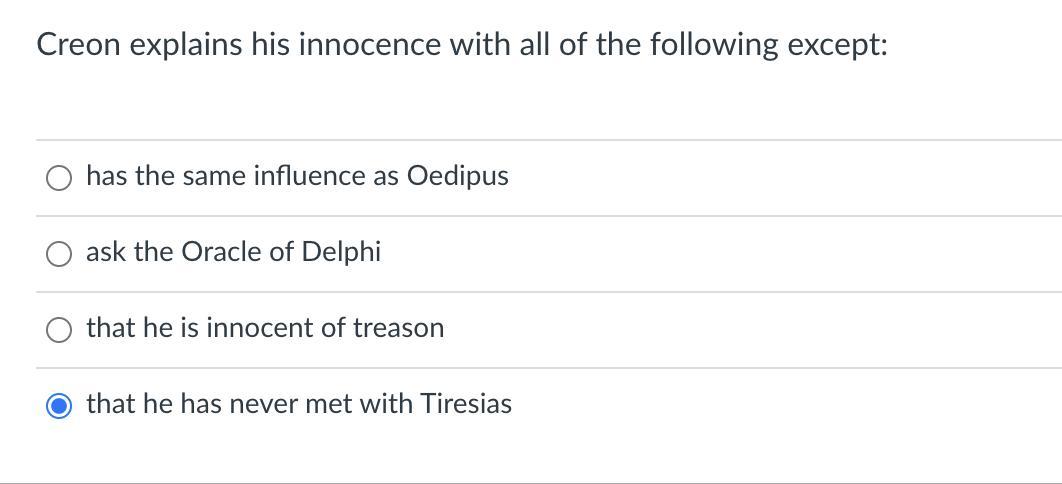The height and width of the screenshot is (484, 1062).
Task: Click the answer text 'that he is innocent of treason'
Action: (265, 328)
